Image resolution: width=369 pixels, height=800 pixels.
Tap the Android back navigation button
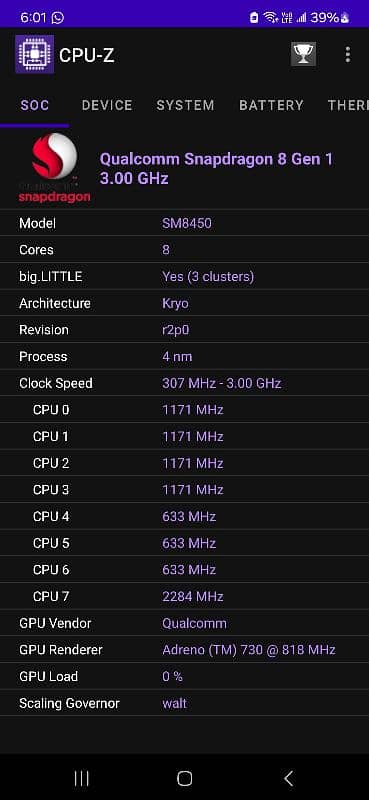pos(288,778)
